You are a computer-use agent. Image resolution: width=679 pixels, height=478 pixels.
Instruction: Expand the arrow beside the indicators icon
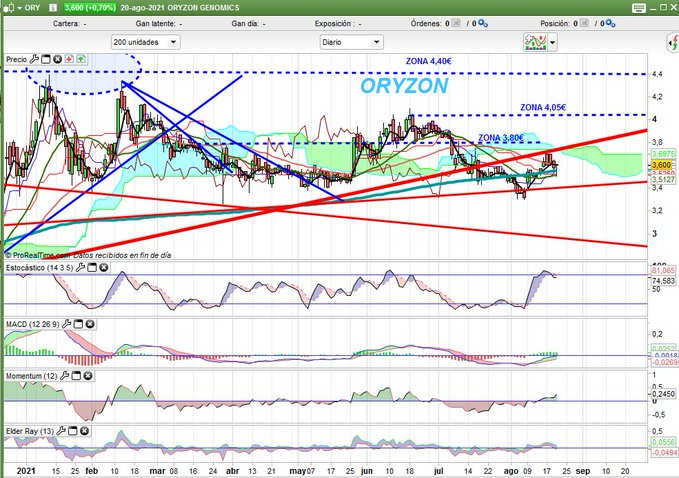coord(552,42)
